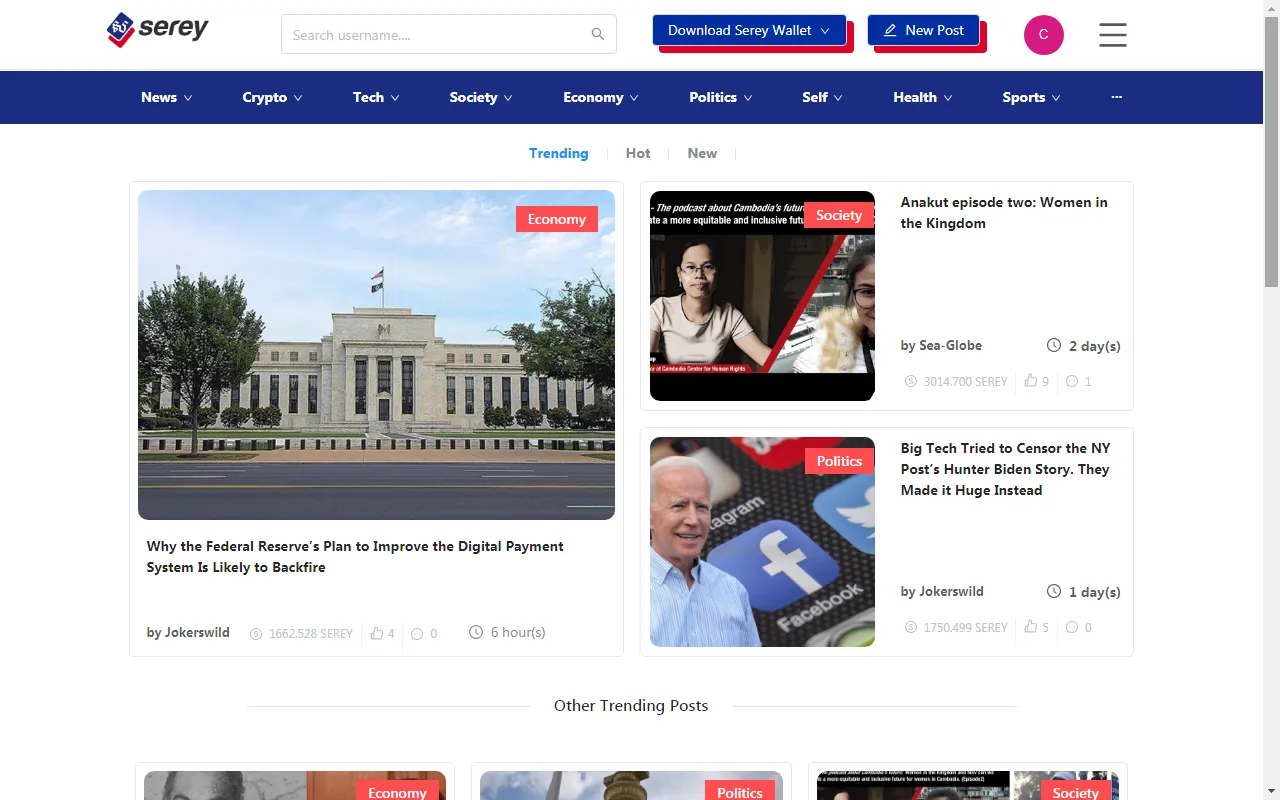Expand the Sports category menu
Screen dimensions: 1280x800
[1031, 97]
